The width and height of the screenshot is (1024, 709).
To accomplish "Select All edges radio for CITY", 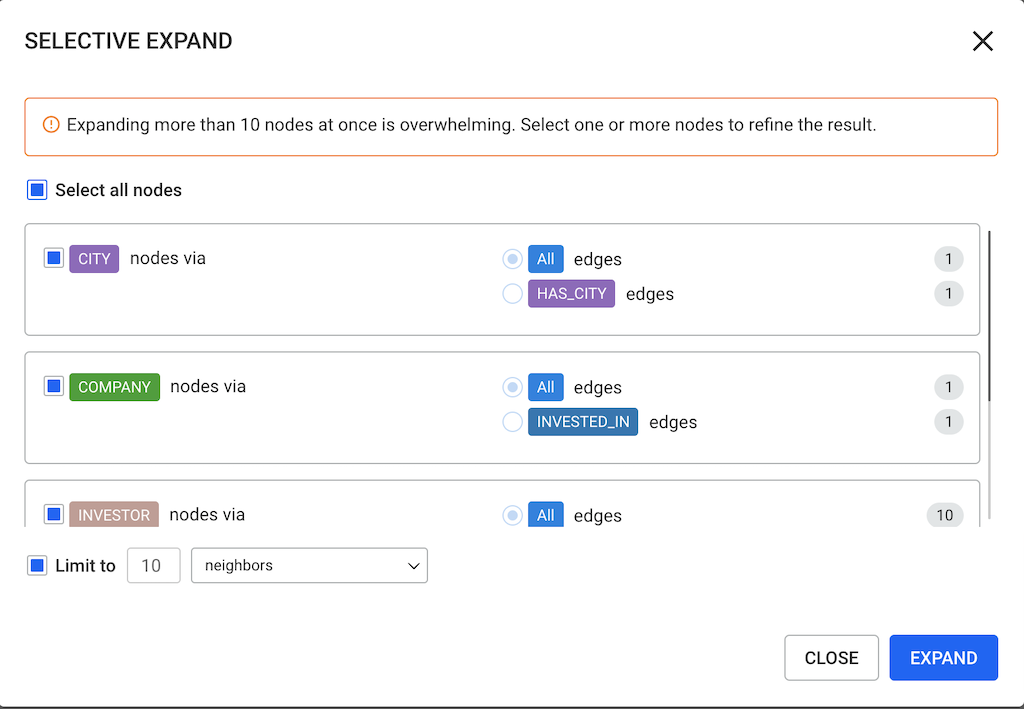I will tap(512, 259).
